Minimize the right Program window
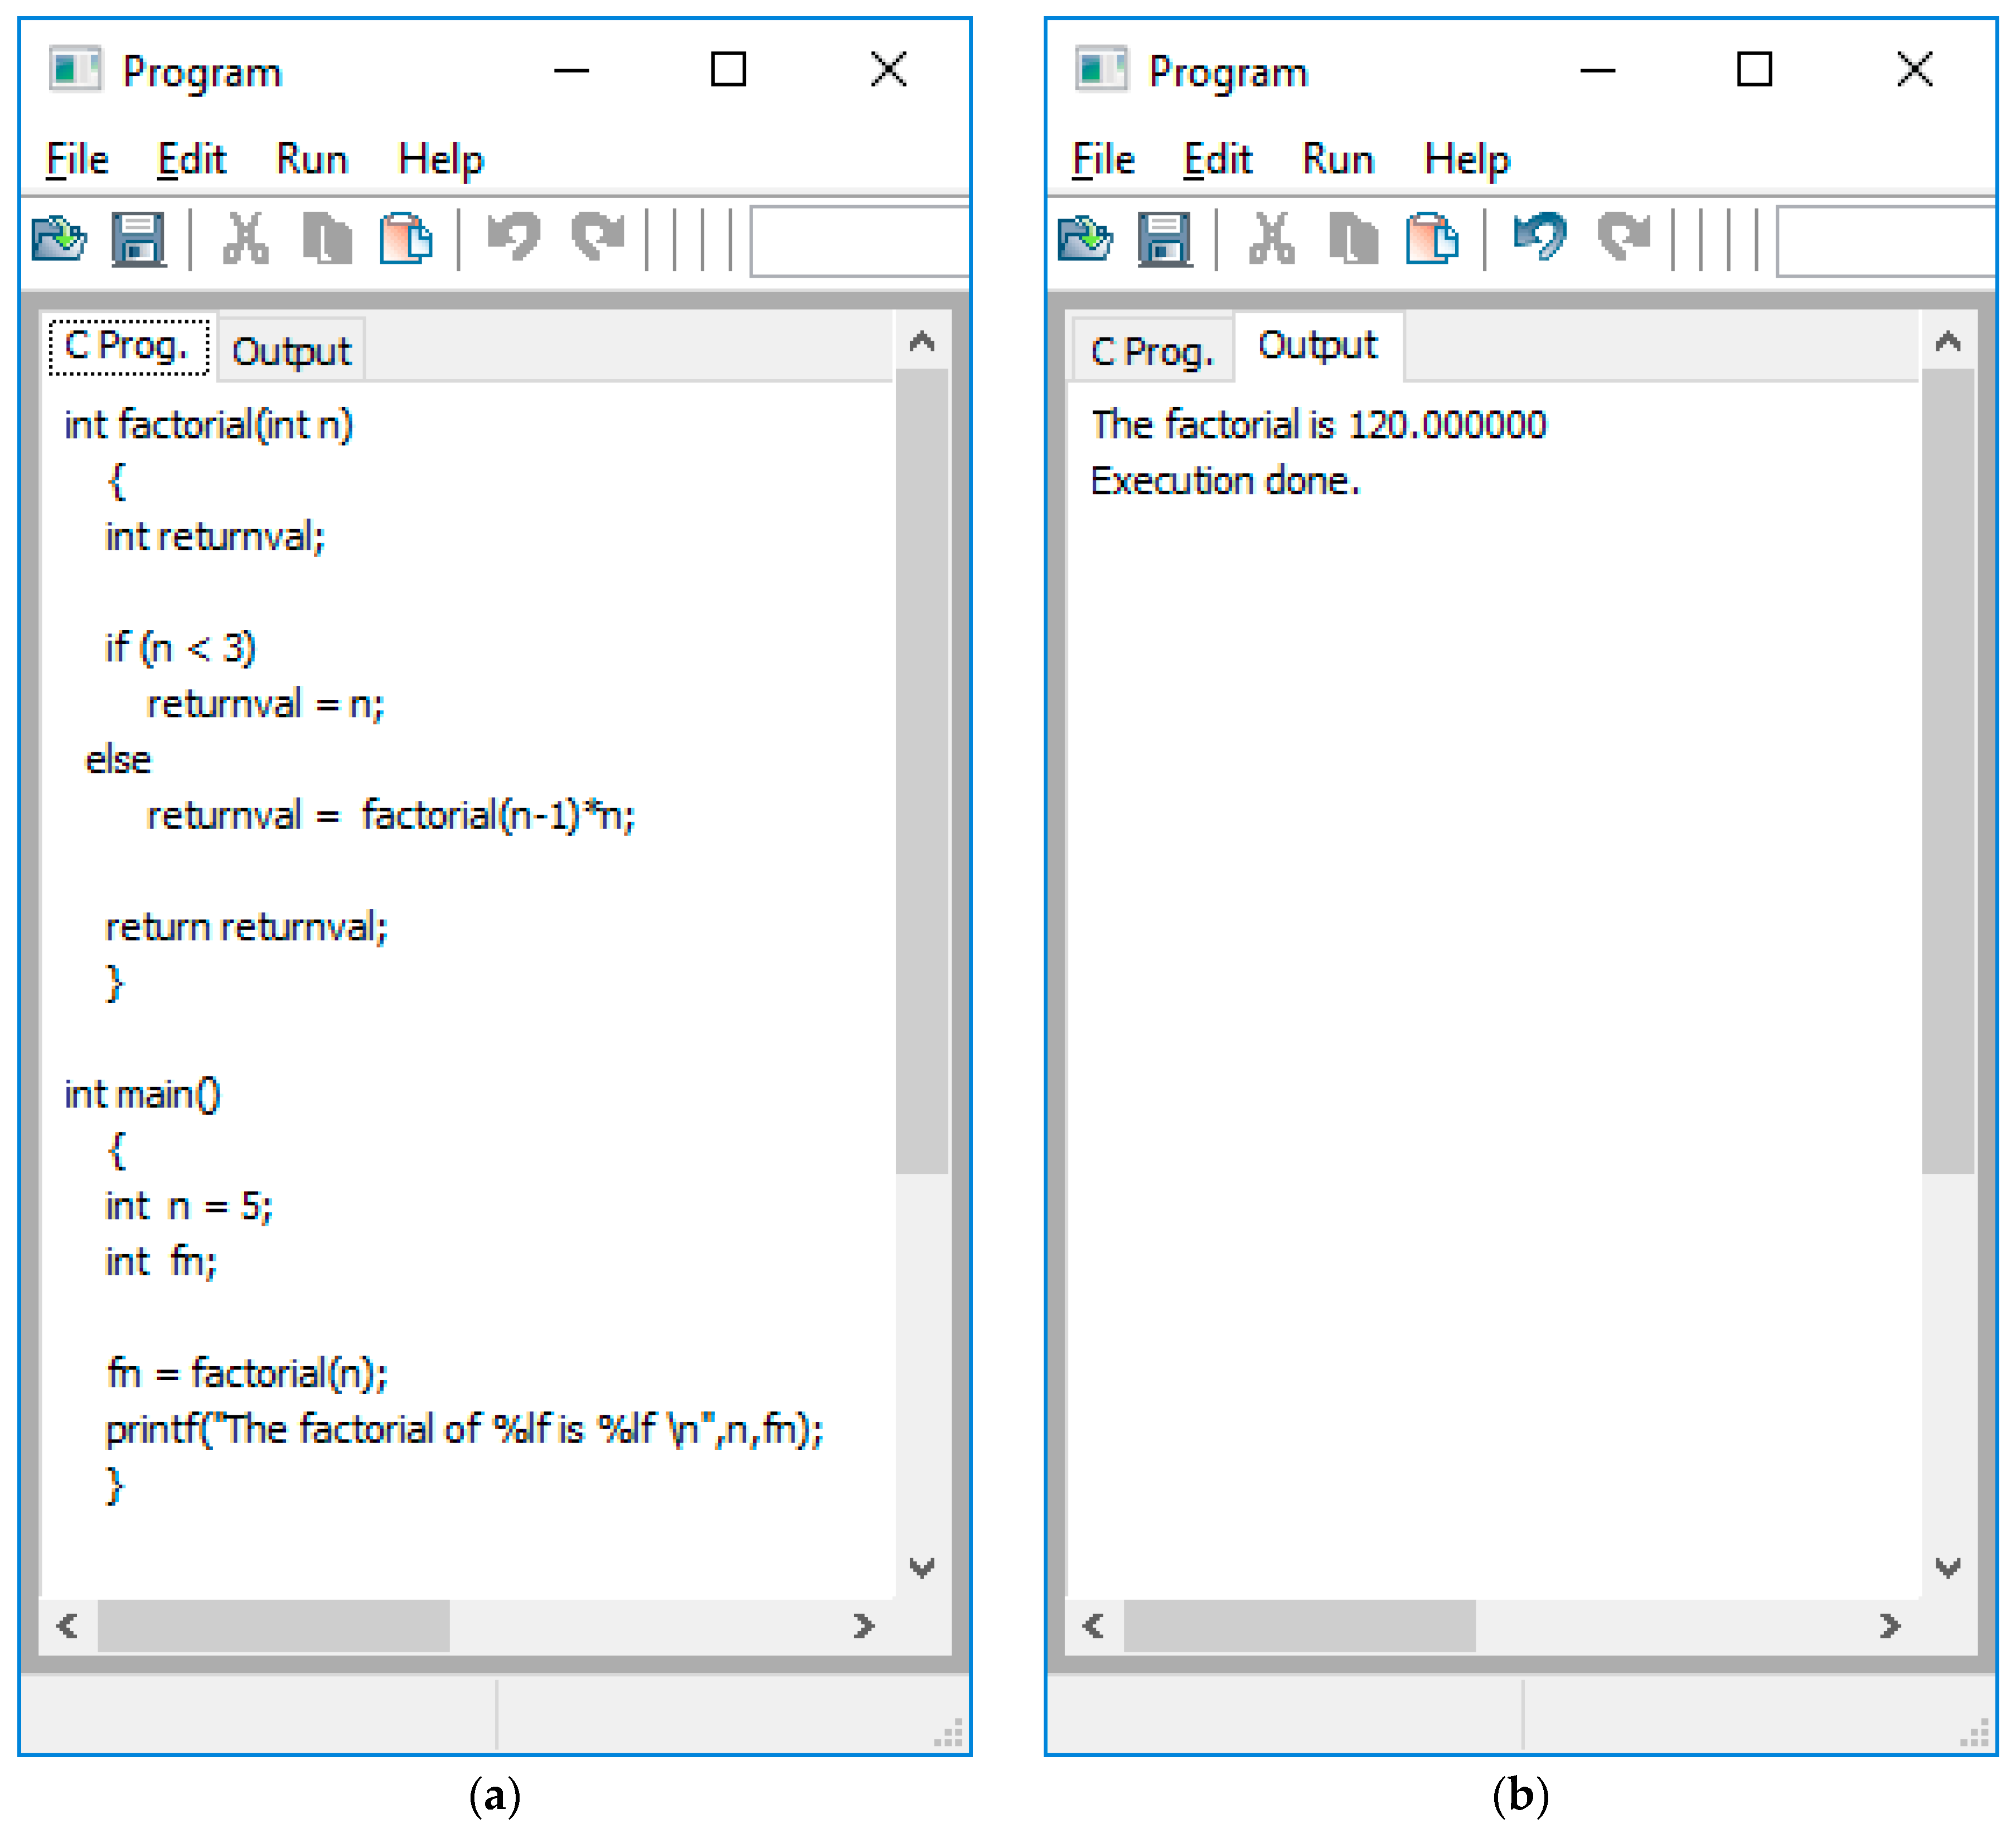Image resolution: width=2016 pixels, height=1838 pixels. pos(1598,69)
